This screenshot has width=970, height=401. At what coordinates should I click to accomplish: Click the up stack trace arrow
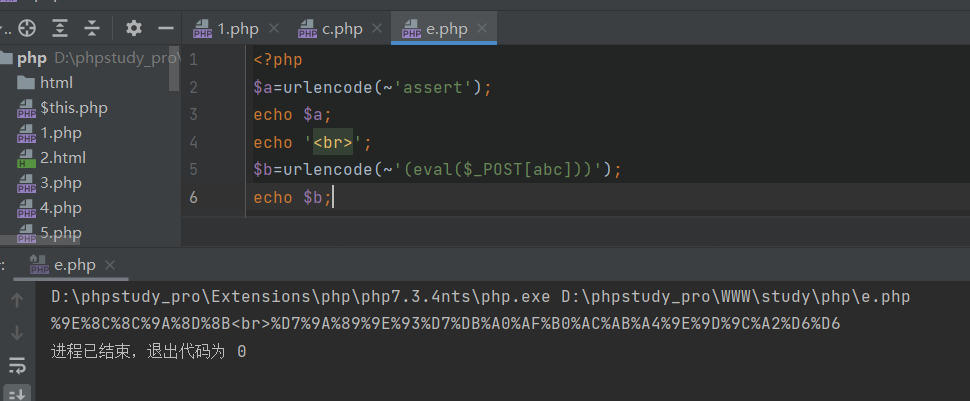(17, 300)
